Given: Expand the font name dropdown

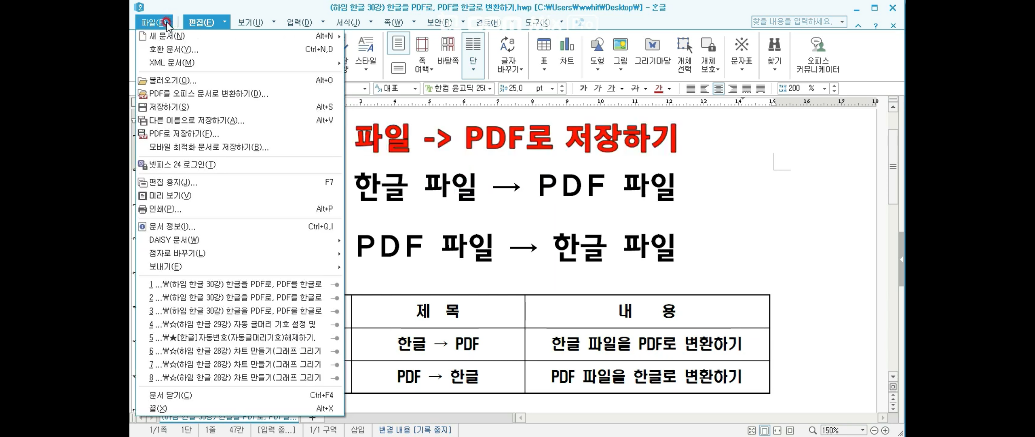Looking at the screenshot, I should [x=489, y=88].
